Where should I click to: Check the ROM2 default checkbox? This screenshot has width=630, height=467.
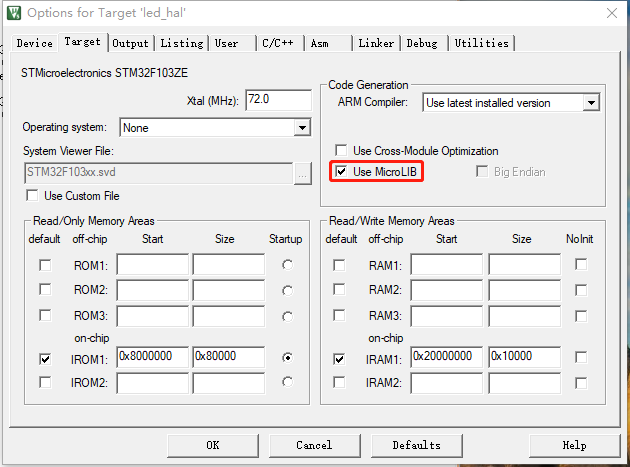[45, 289]
